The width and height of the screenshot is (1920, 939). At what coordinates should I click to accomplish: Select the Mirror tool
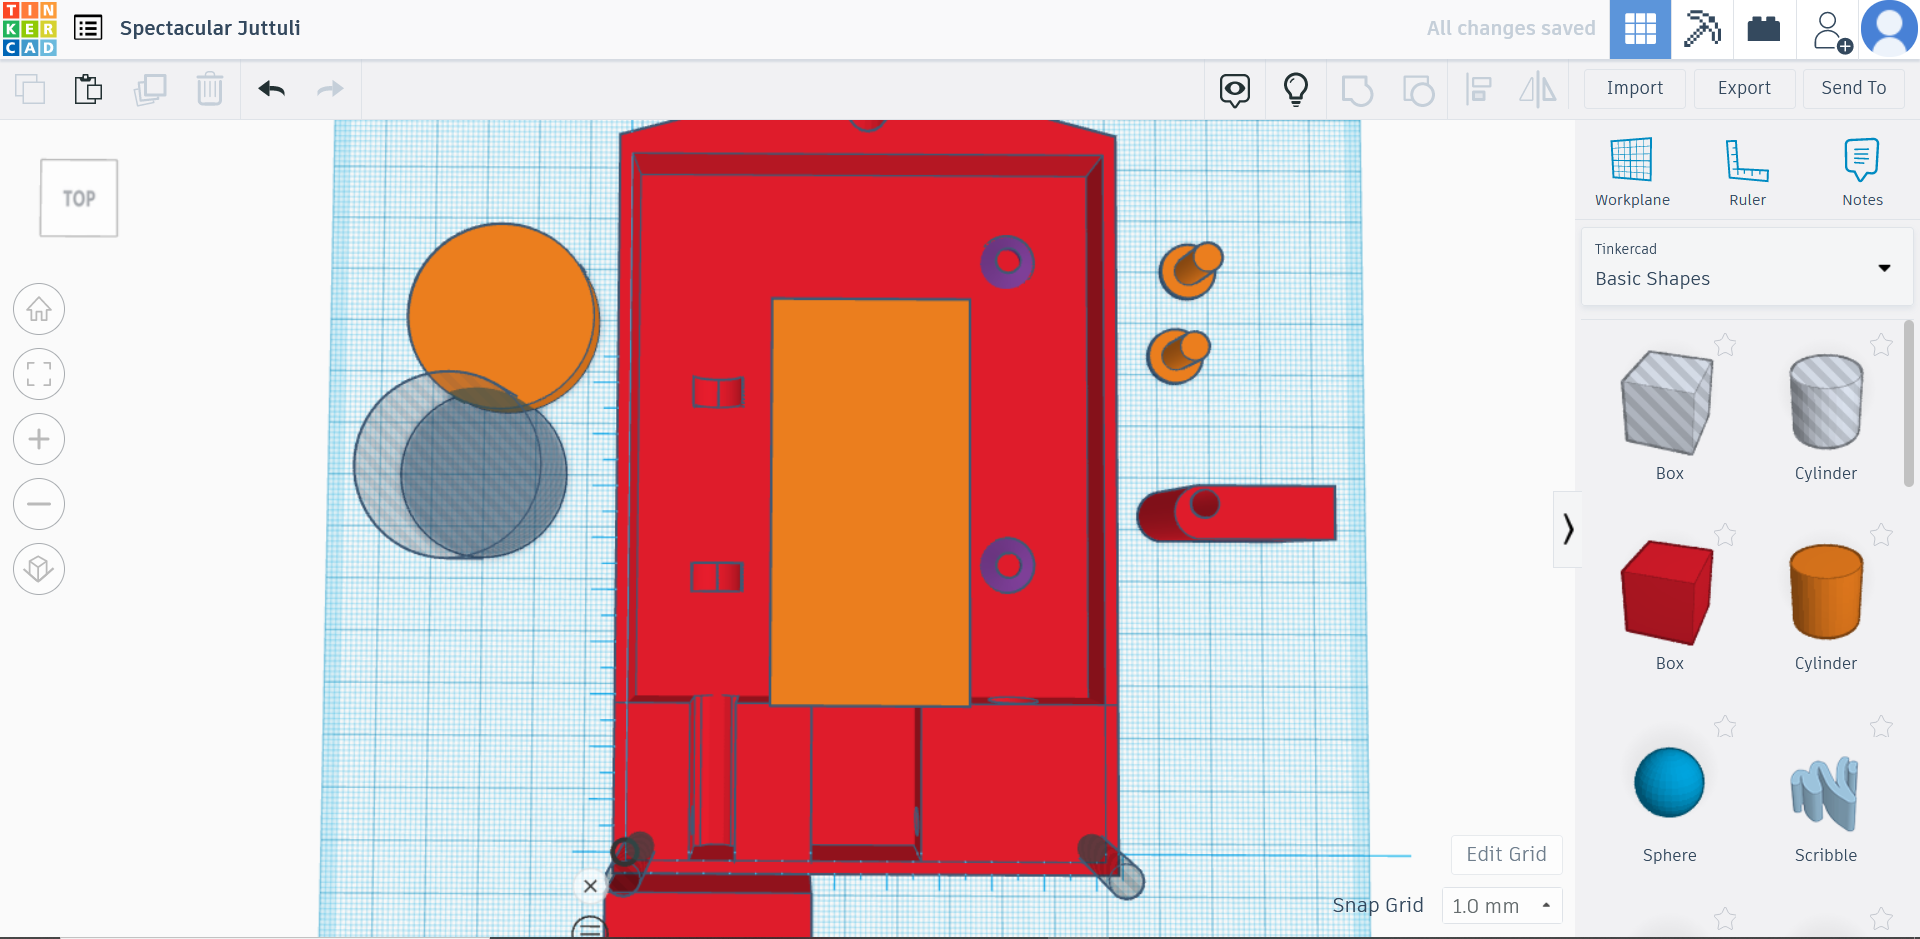click(1538, 89)
